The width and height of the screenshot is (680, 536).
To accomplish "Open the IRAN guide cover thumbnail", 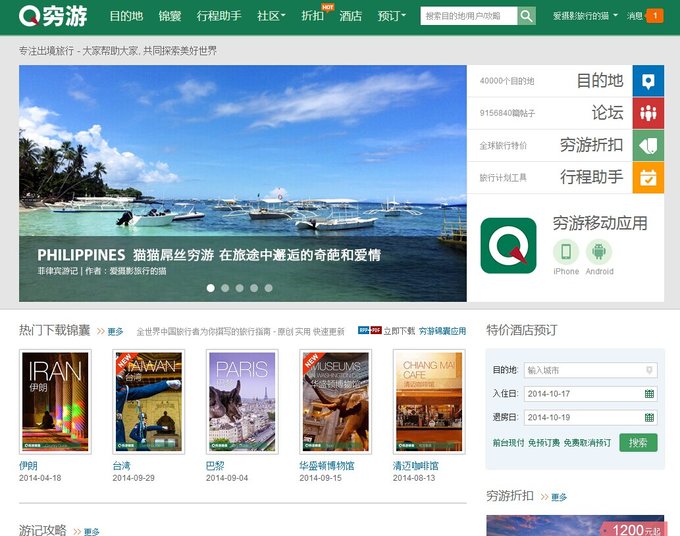I will coord(55,402).
